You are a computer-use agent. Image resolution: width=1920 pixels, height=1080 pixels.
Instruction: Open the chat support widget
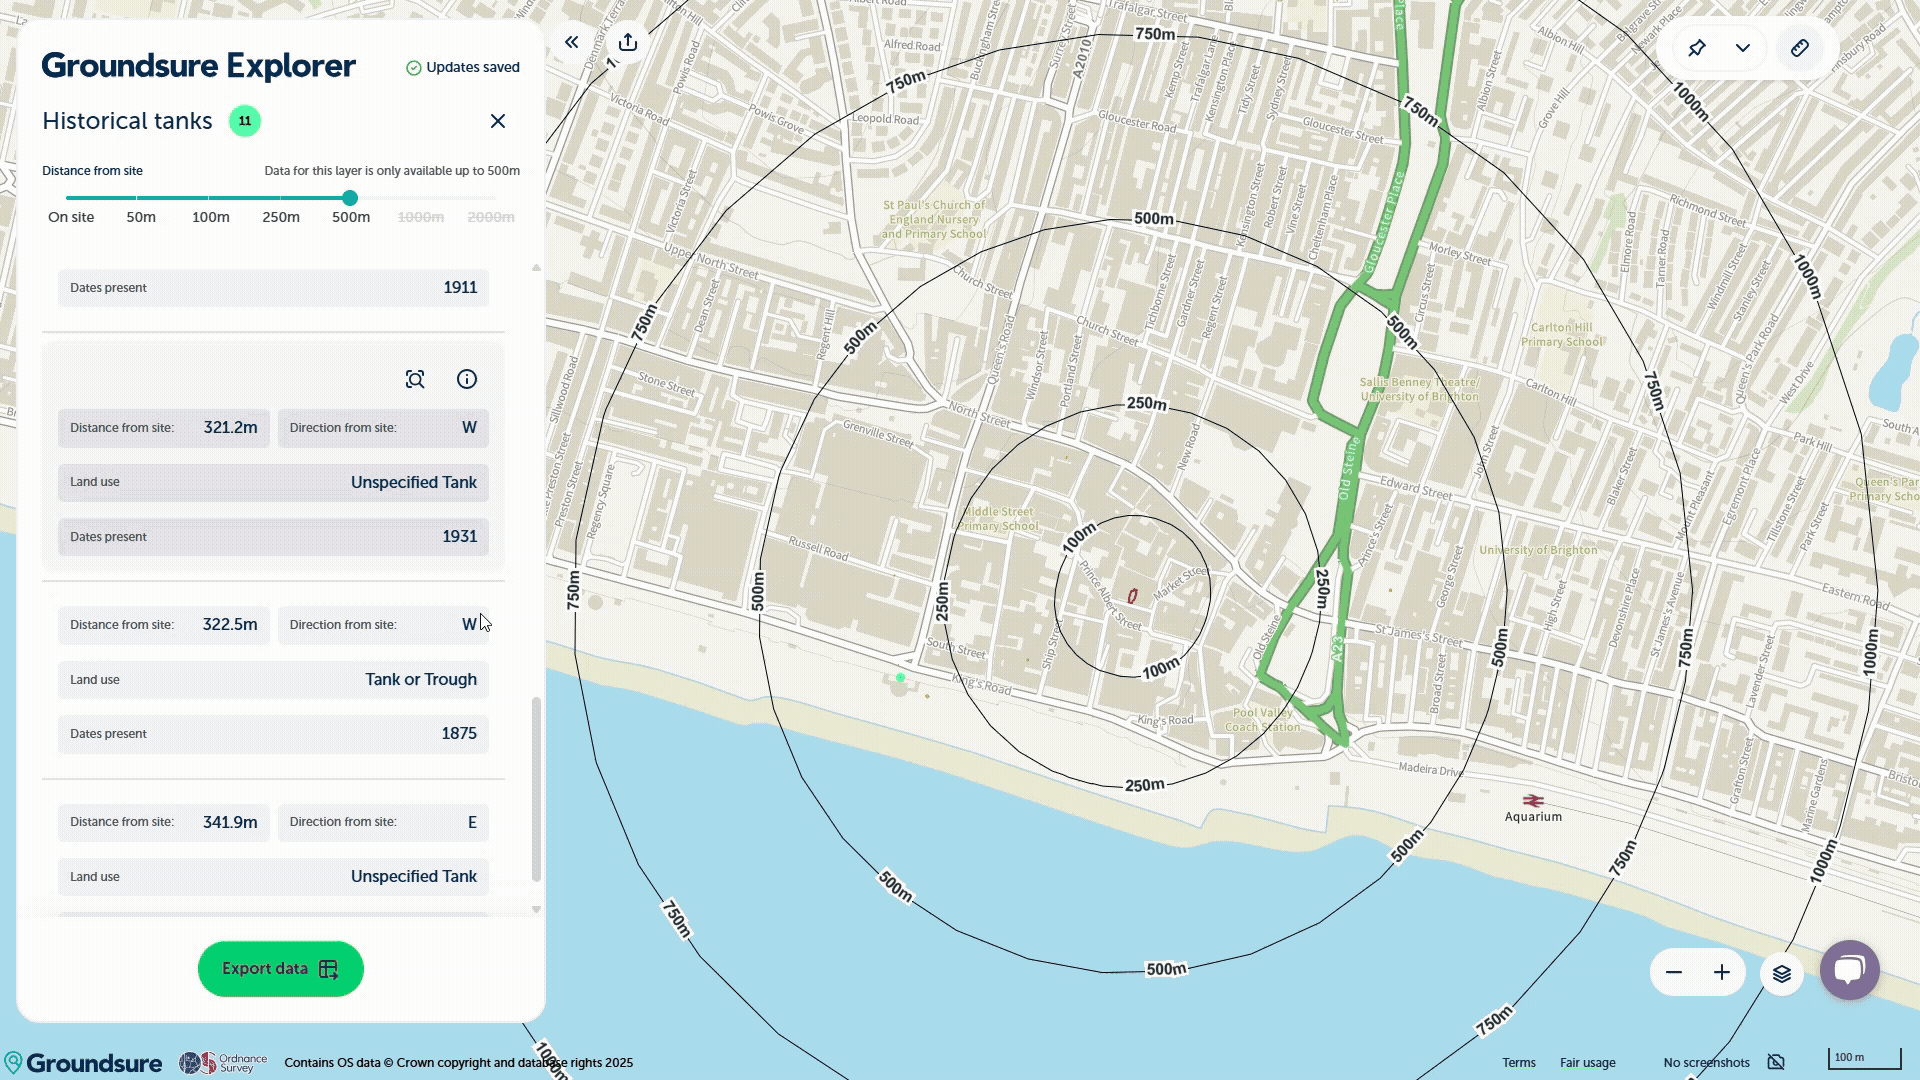1850,969
